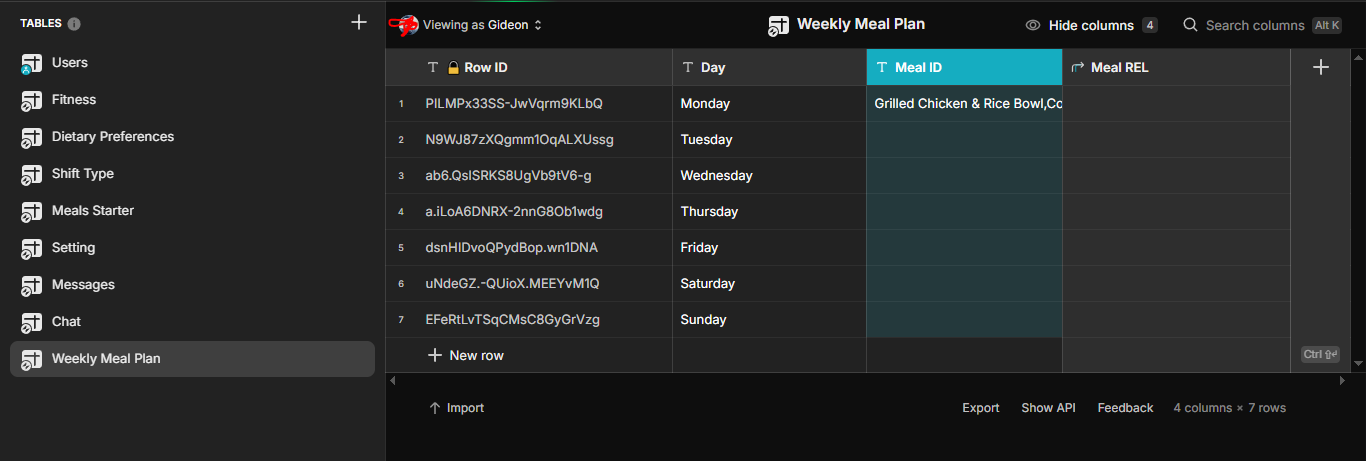The height and width of the screenshot is (461, 1366).
Task: Open the Dietary Preferences table
Action: (112, 137)
